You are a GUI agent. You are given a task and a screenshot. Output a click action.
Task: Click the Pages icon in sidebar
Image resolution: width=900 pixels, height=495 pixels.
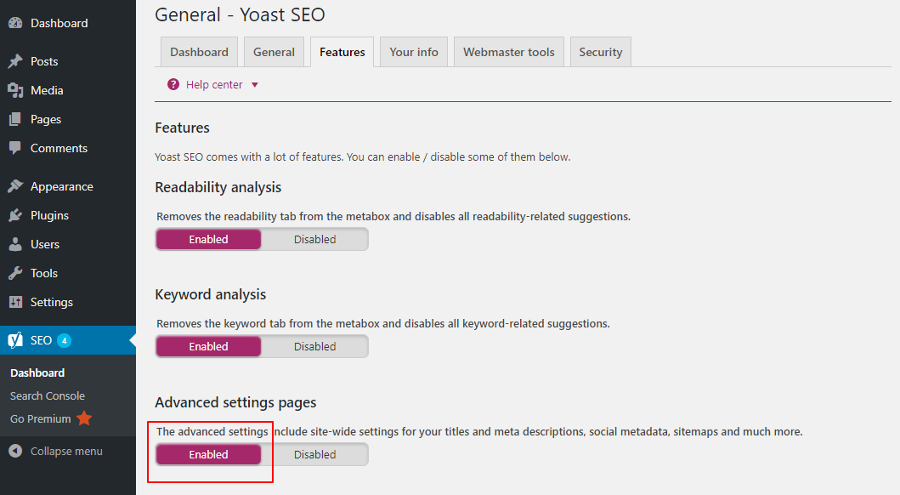pyautogui.click(x=15, y=119)
